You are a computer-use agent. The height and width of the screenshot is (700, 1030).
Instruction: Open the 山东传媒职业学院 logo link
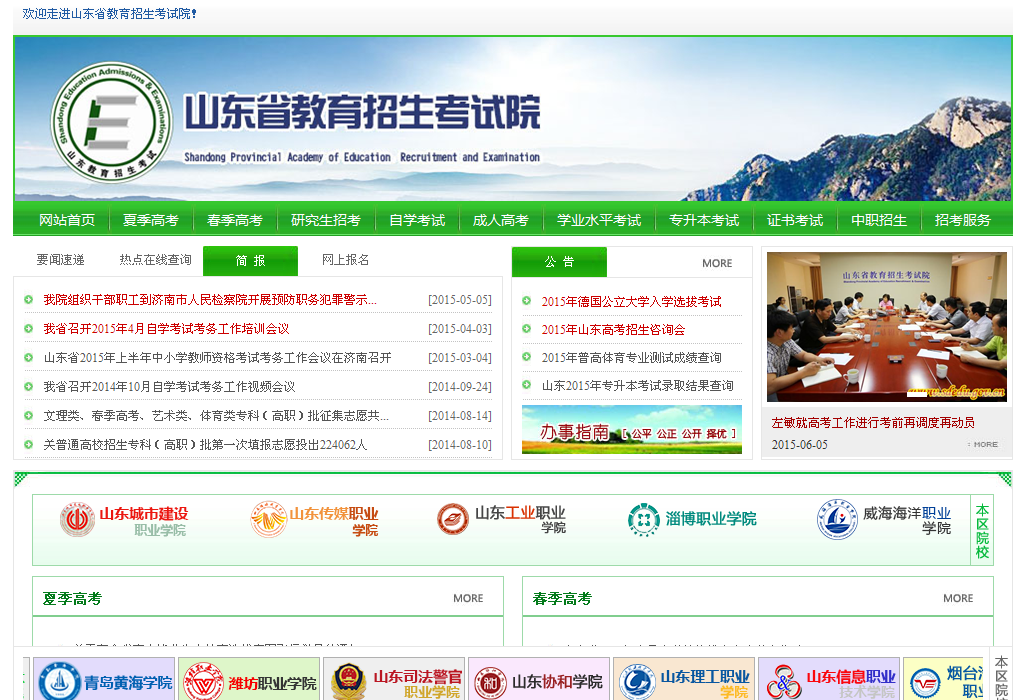coord(315,521)
